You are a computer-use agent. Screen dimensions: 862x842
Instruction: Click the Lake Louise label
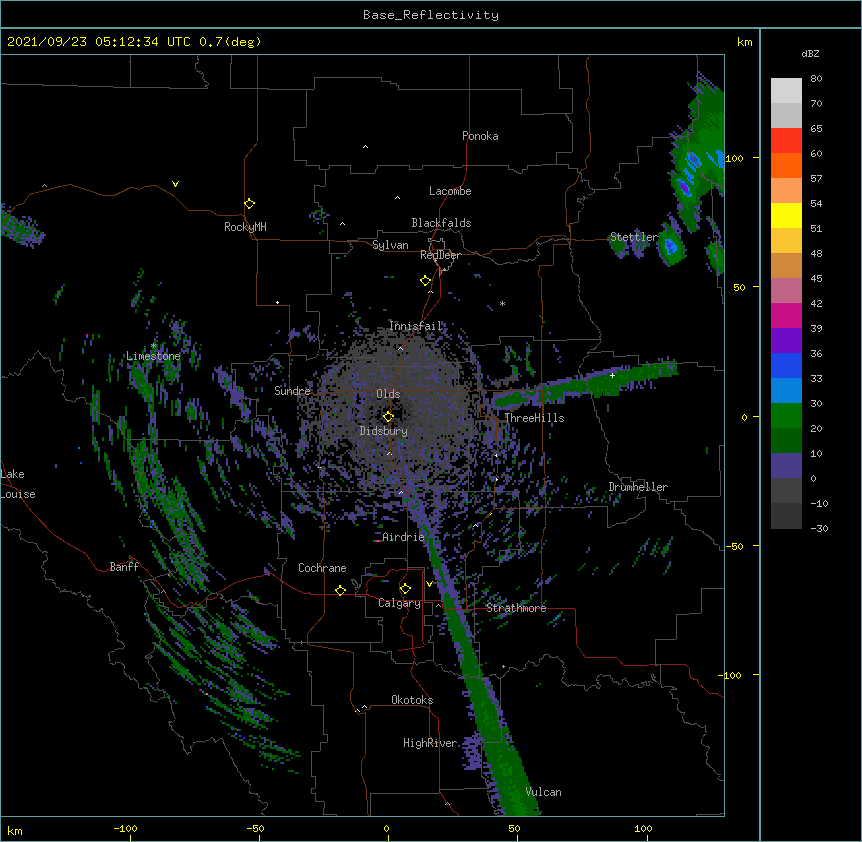click(18, 484)
